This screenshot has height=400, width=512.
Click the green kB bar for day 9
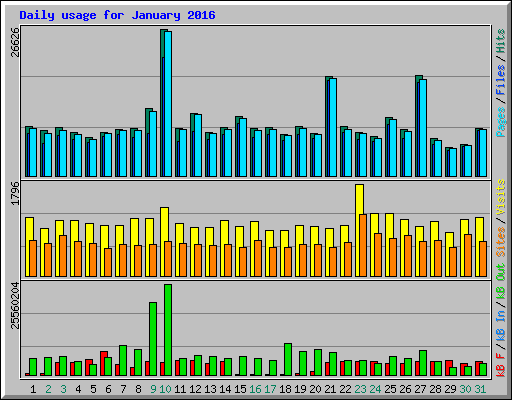click(x=153, y=339)
